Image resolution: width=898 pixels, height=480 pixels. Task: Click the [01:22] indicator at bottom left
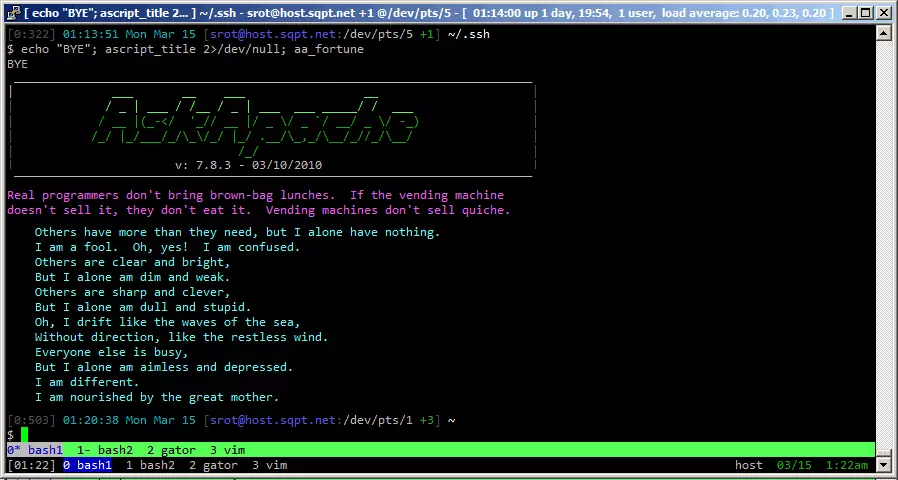(31, 465)
